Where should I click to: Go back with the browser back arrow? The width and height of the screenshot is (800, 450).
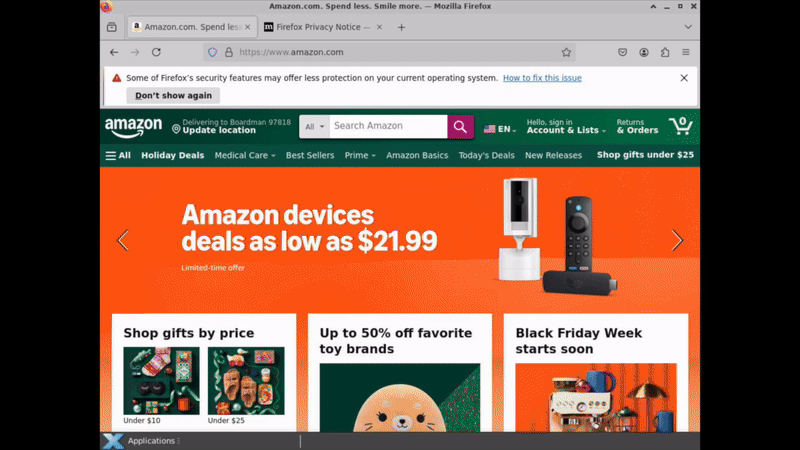coord(114,52)
